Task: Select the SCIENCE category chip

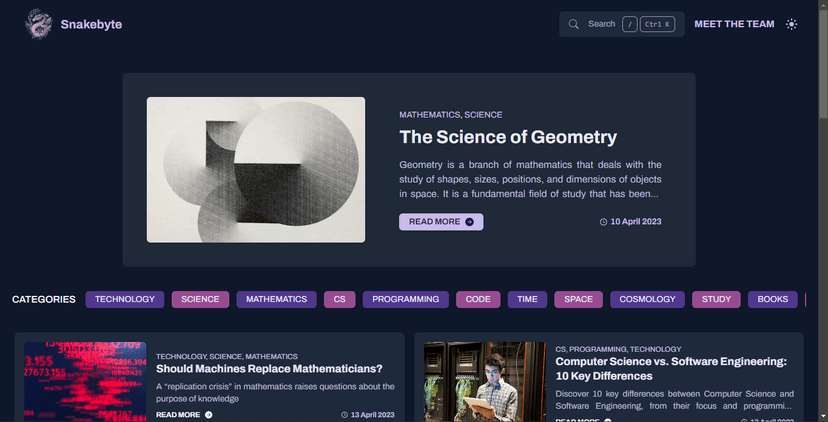Action: point(200,299)
